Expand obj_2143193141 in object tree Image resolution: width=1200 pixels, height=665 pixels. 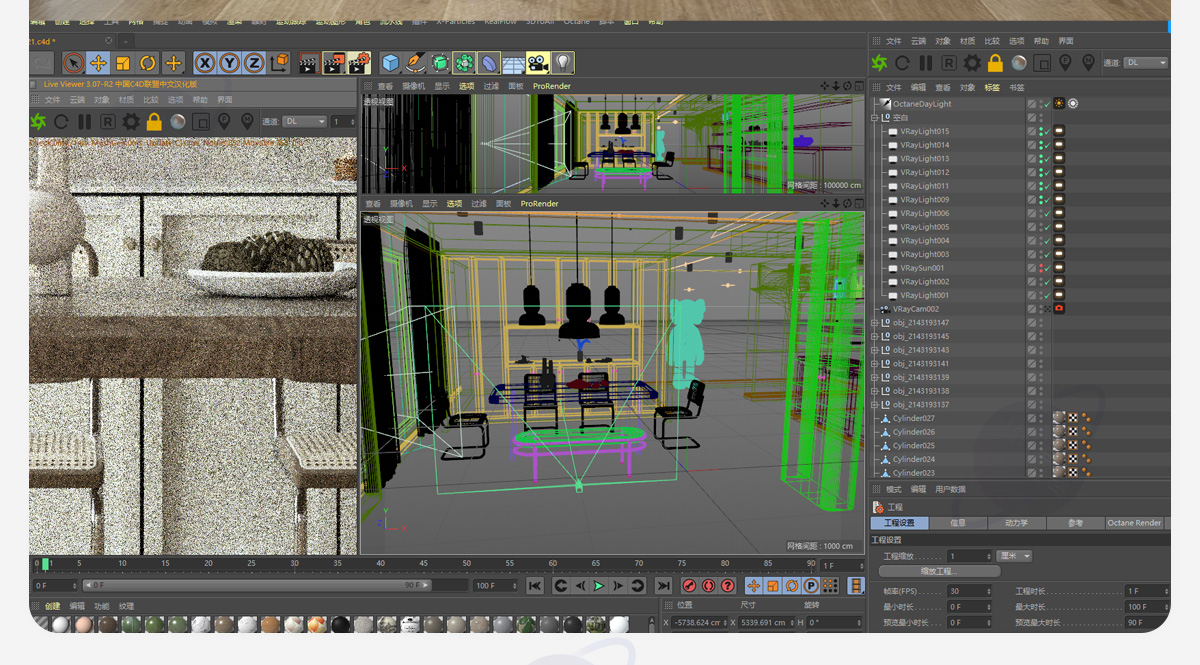click(875, 364)
